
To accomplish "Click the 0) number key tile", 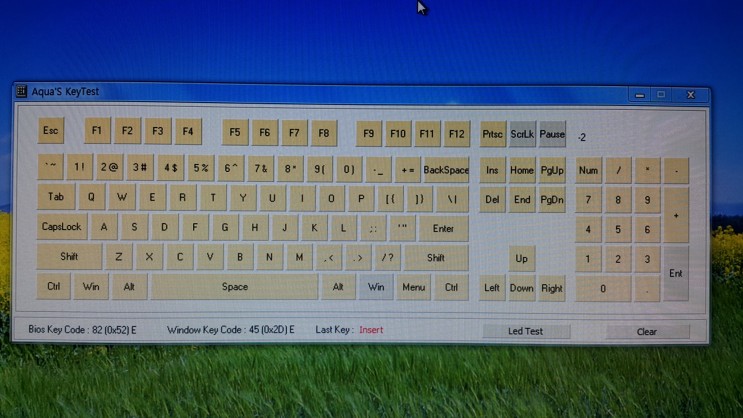I will click(349, 169).
